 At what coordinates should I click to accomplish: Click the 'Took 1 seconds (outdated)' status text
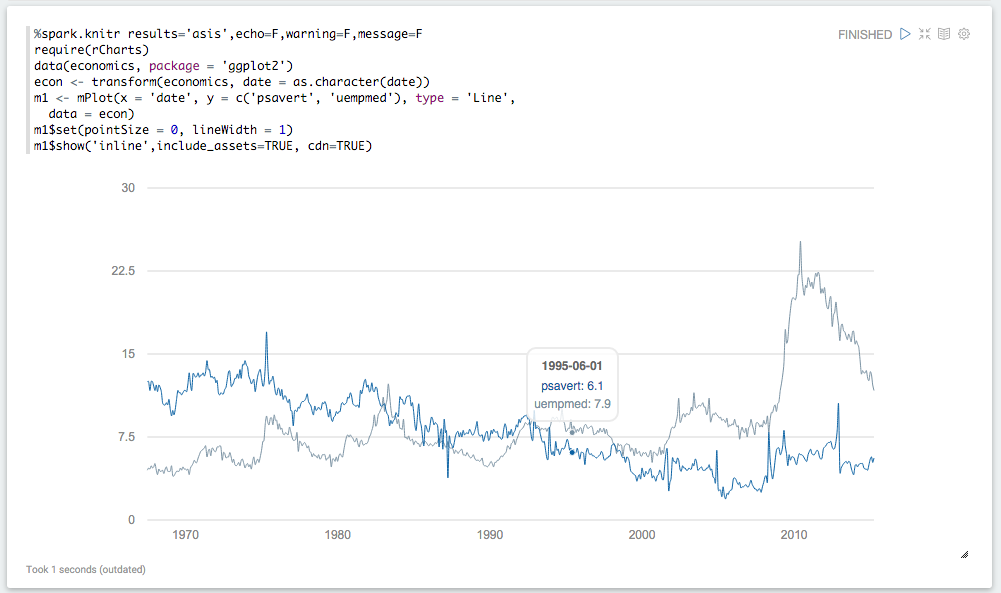pos(86,570)
